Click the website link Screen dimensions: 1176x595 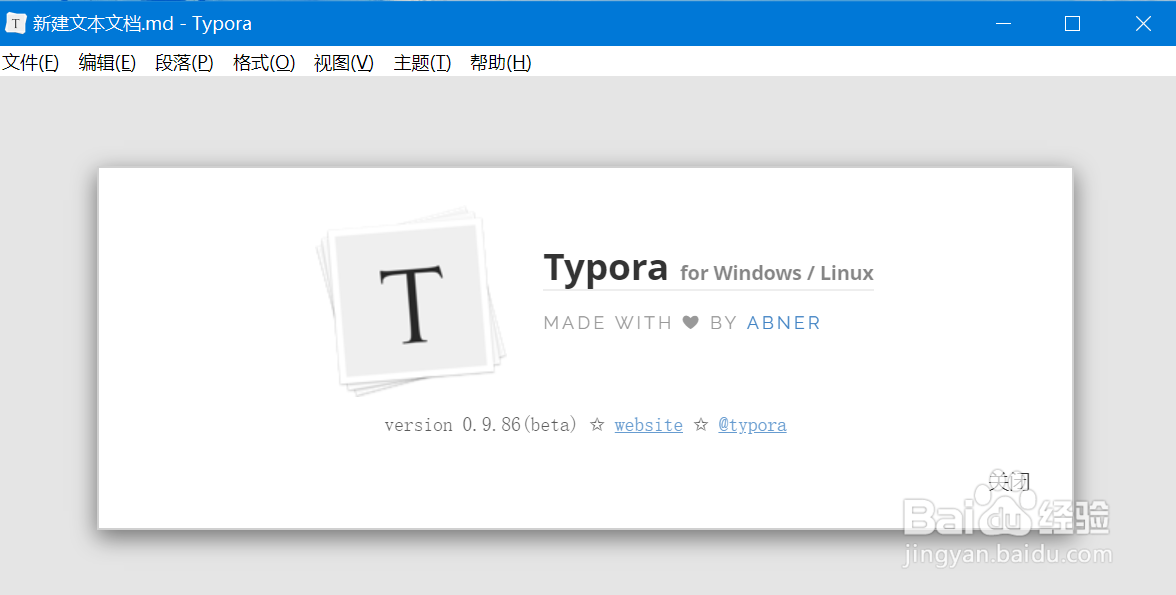click(x=649, y=425)
